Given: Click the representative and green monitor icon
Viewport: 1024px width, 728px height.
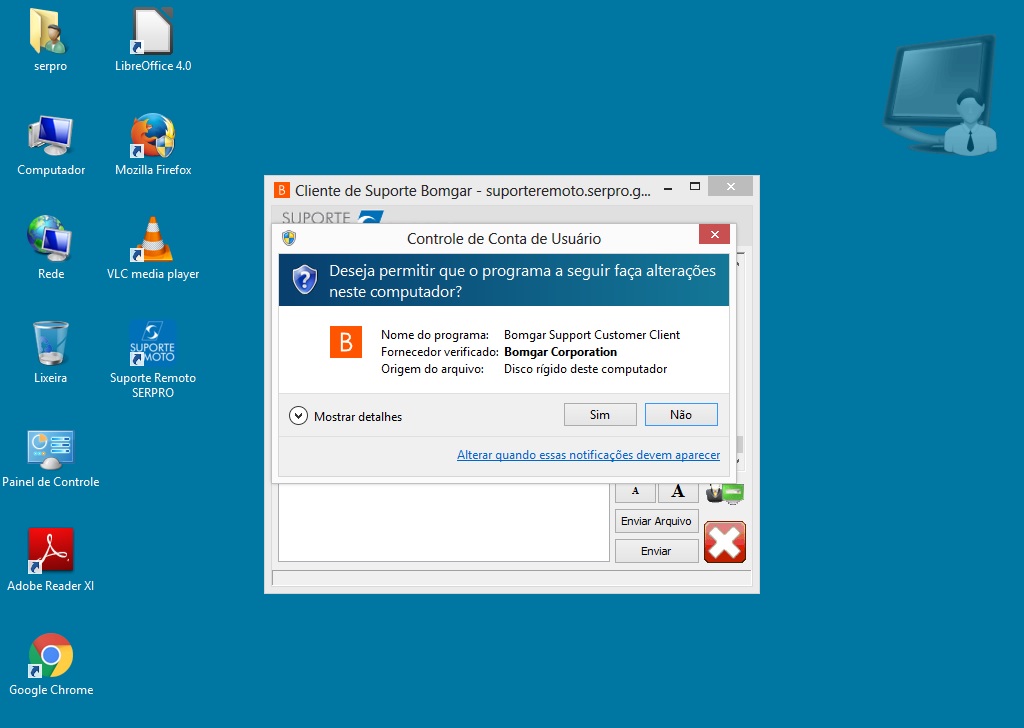Looking at the screenshot, I should 724,493.
